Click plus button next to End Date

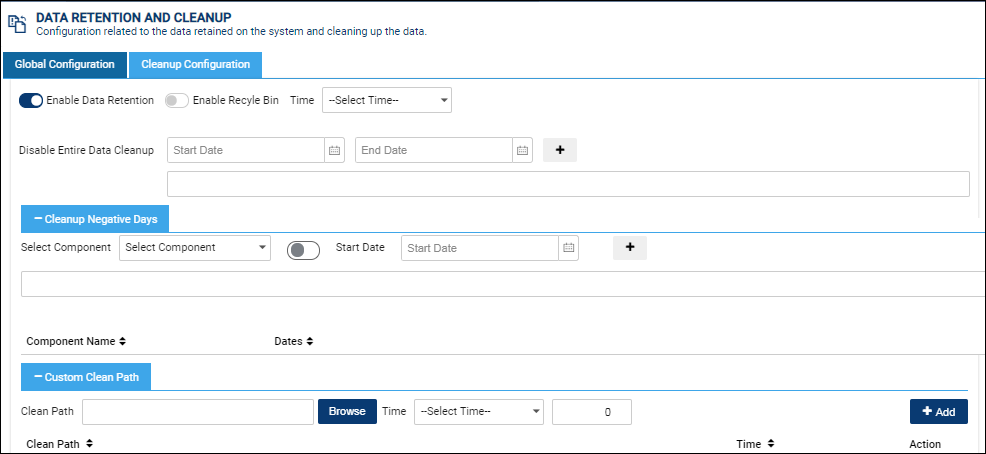pos(560,150)
